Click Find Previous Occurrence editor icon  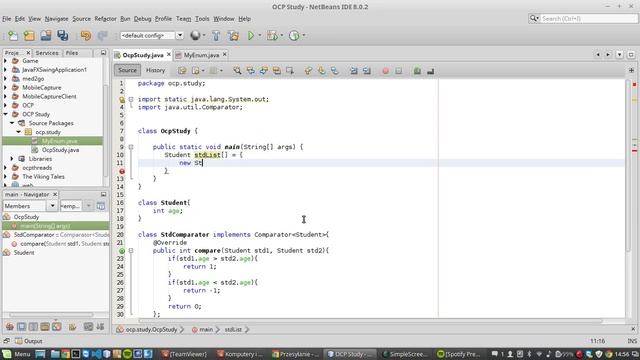click(x=250, y=71)
